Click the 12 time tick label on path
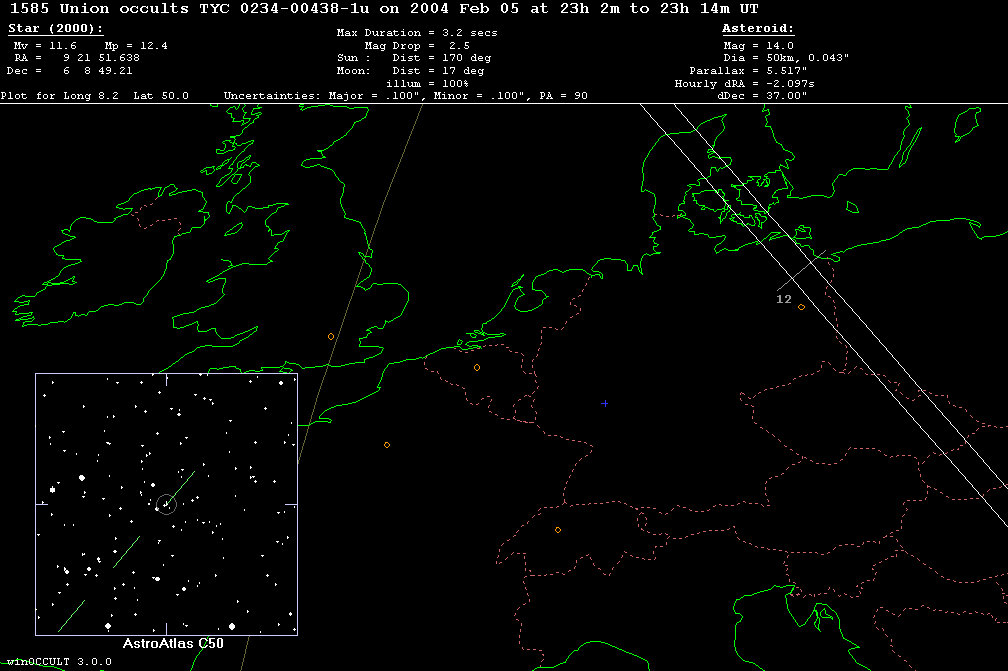1008x671 pixels. coord(783,299)
